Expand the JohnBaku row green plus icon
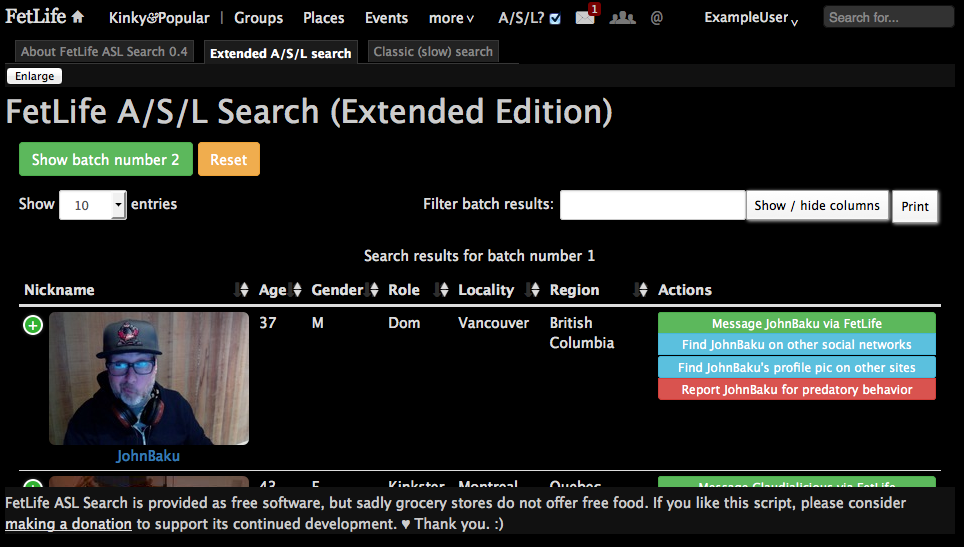 [x=33, y=325]
